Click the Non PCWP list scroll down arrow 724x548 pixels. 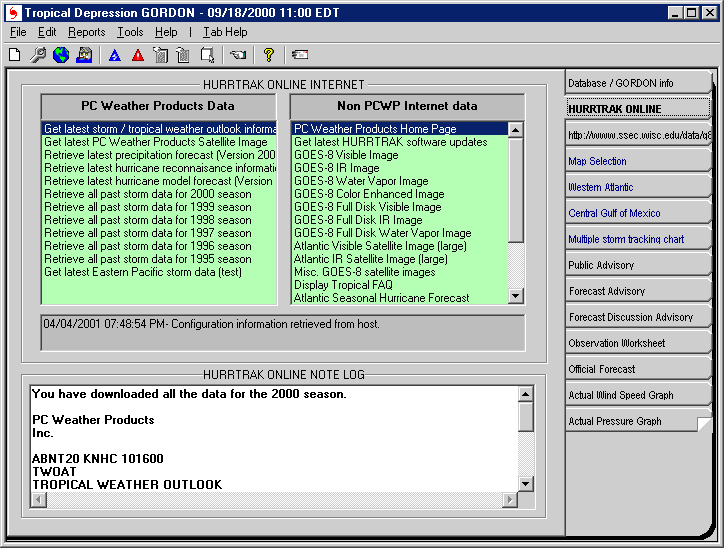point(515,295)
